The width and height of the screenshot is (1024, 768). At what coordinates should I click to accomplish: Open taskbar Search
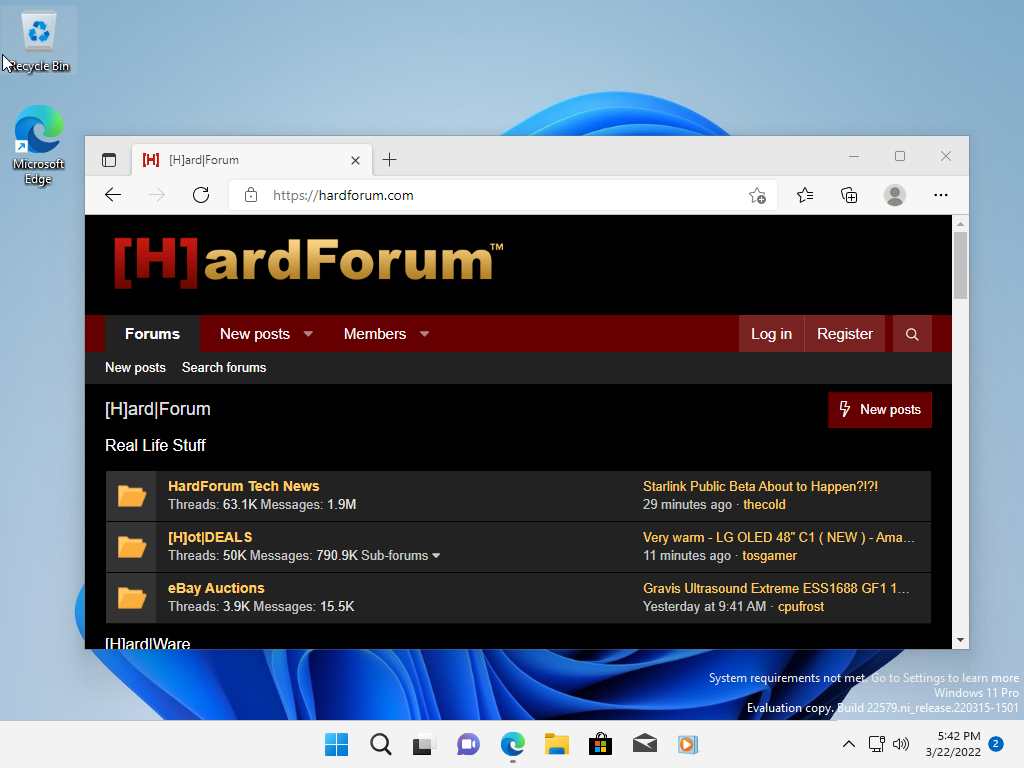click(x=380, y=744)
